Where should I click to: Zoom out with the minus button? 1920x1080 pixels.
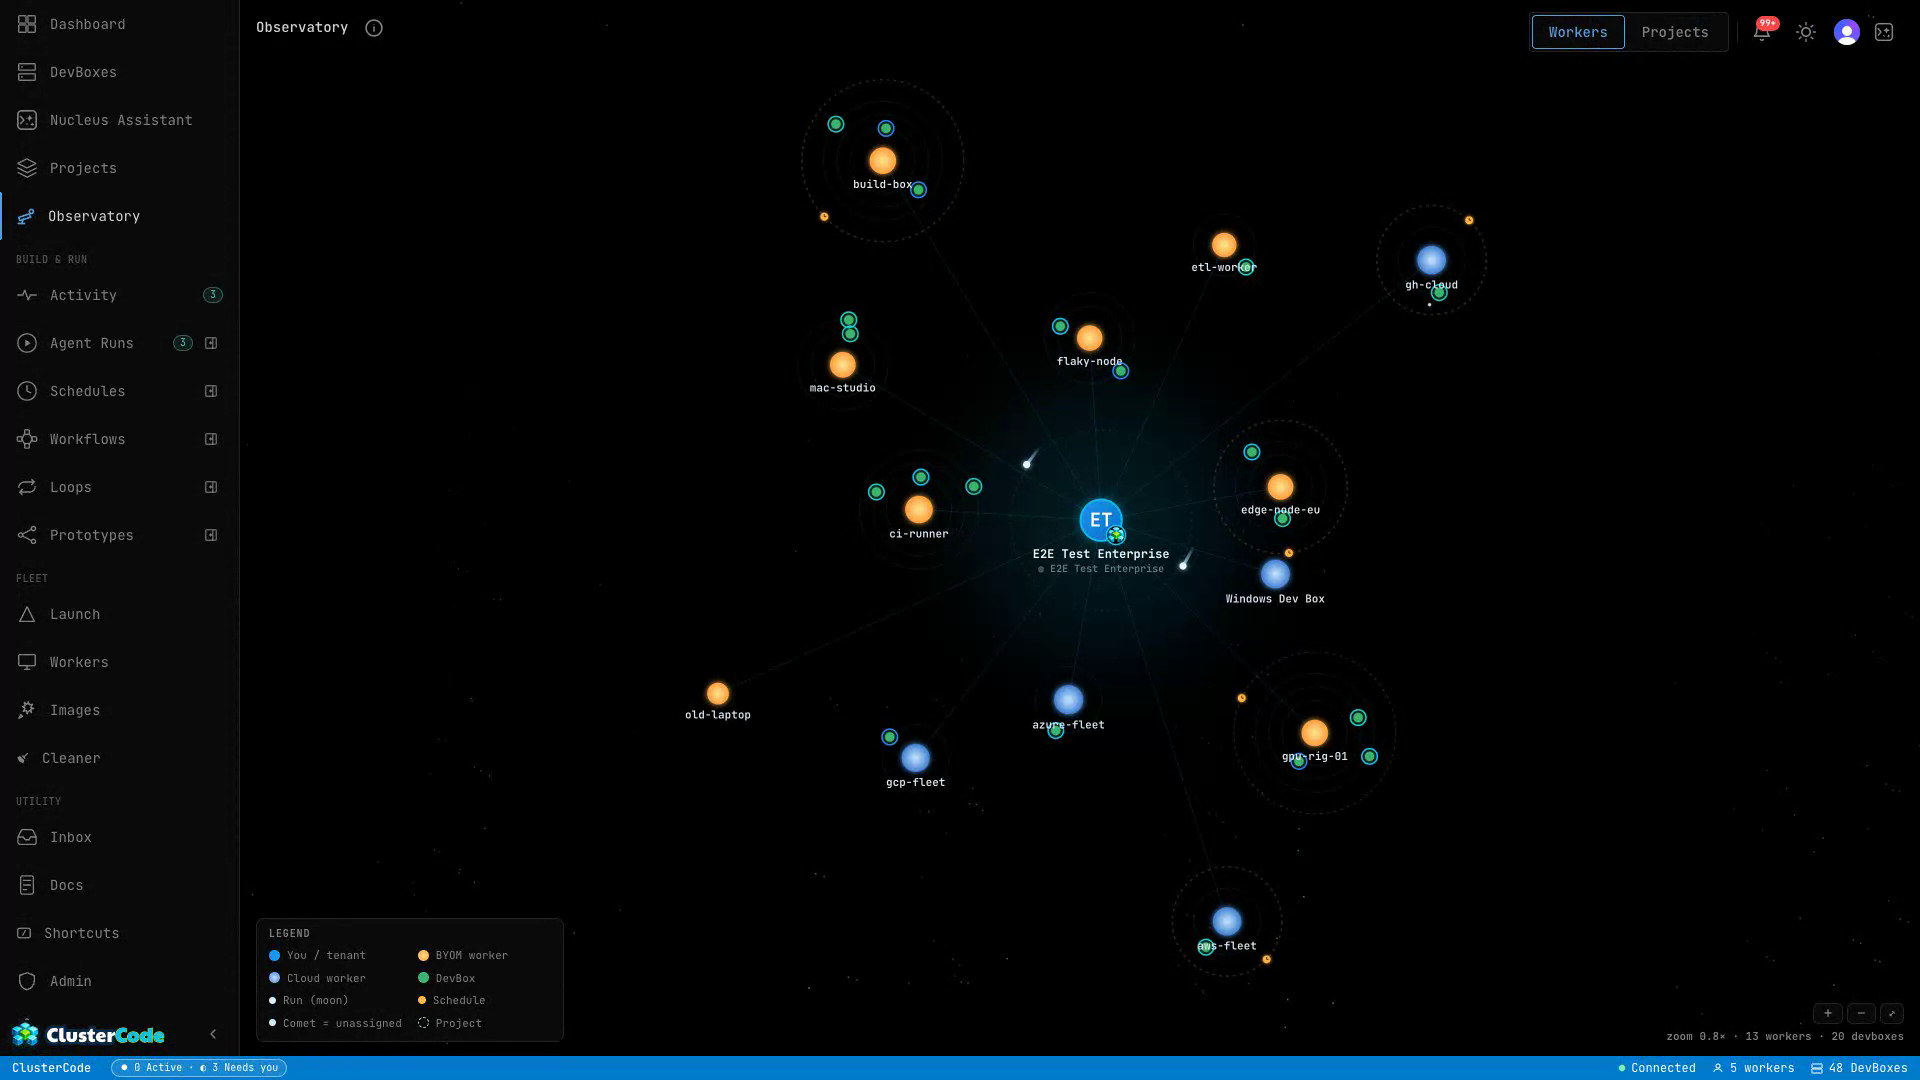point(1861,1013)
